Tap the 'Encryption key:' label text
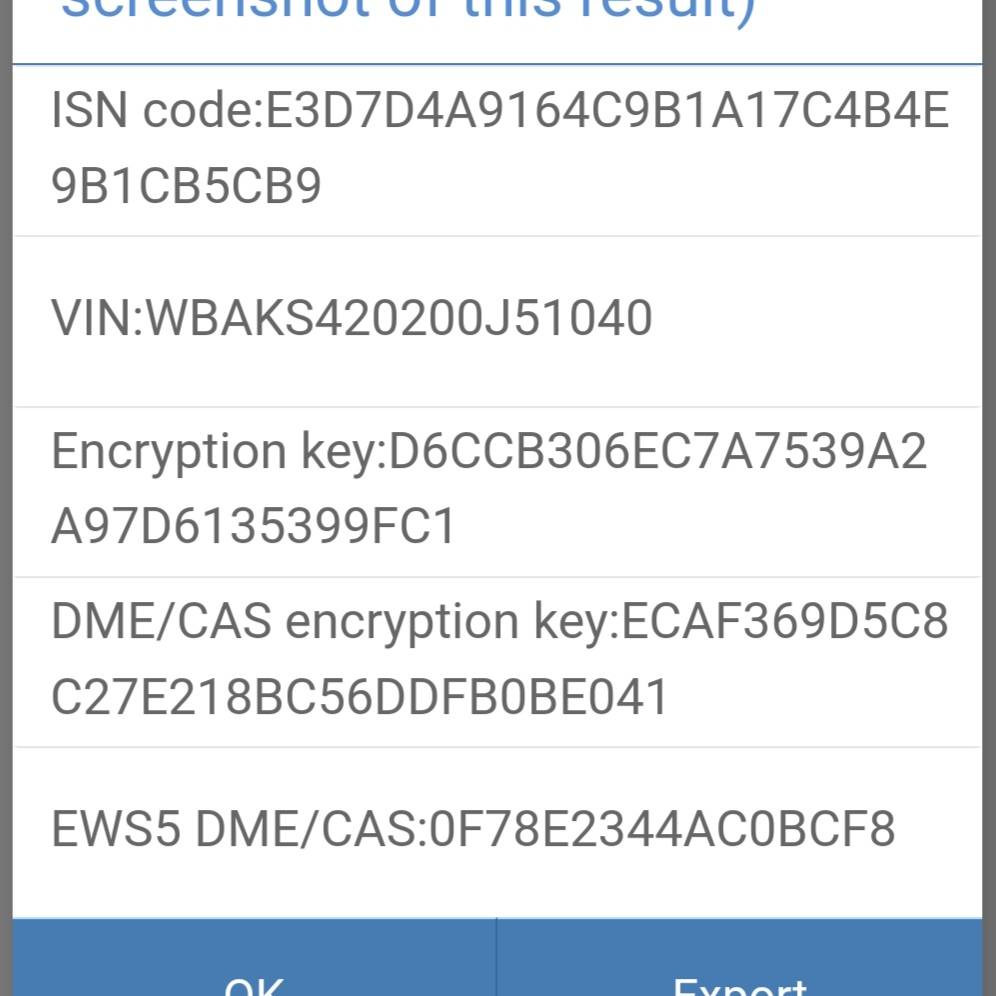Viewport: 996px width, 996px height. [219, 453]
